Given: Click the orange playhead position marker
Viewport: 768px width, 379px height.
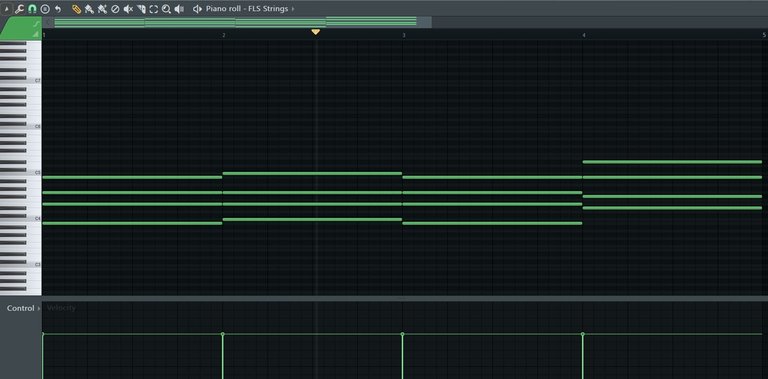Looking at the screenshot, I should pos(315,32).
